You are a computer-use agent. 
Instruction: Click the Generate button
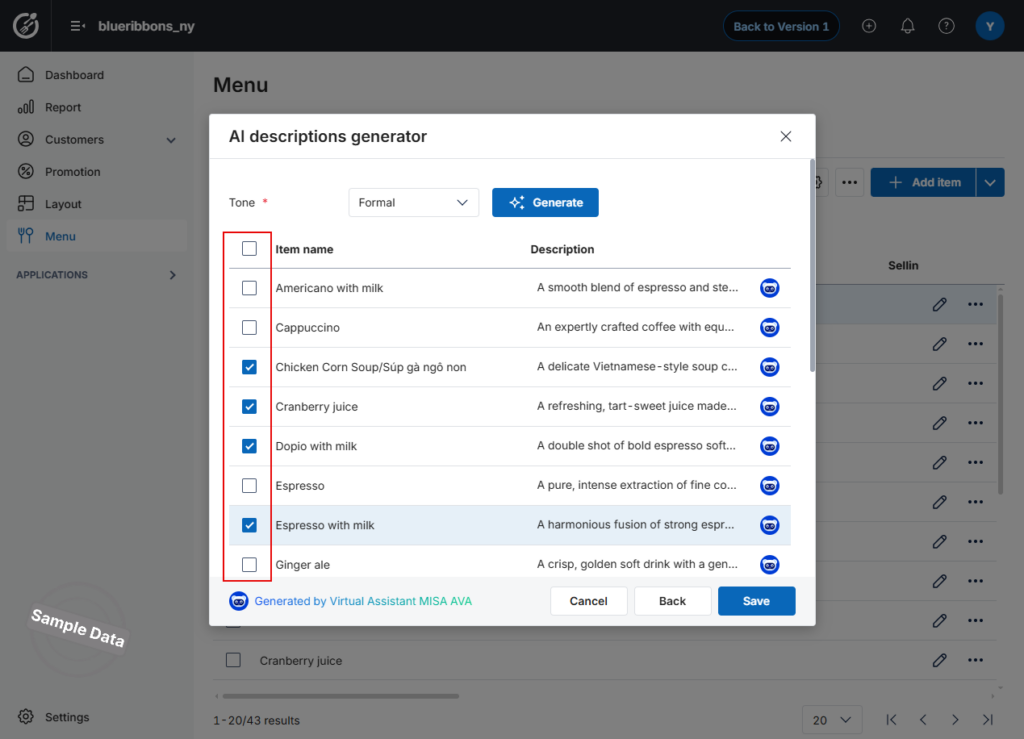(x=545, y=202)
